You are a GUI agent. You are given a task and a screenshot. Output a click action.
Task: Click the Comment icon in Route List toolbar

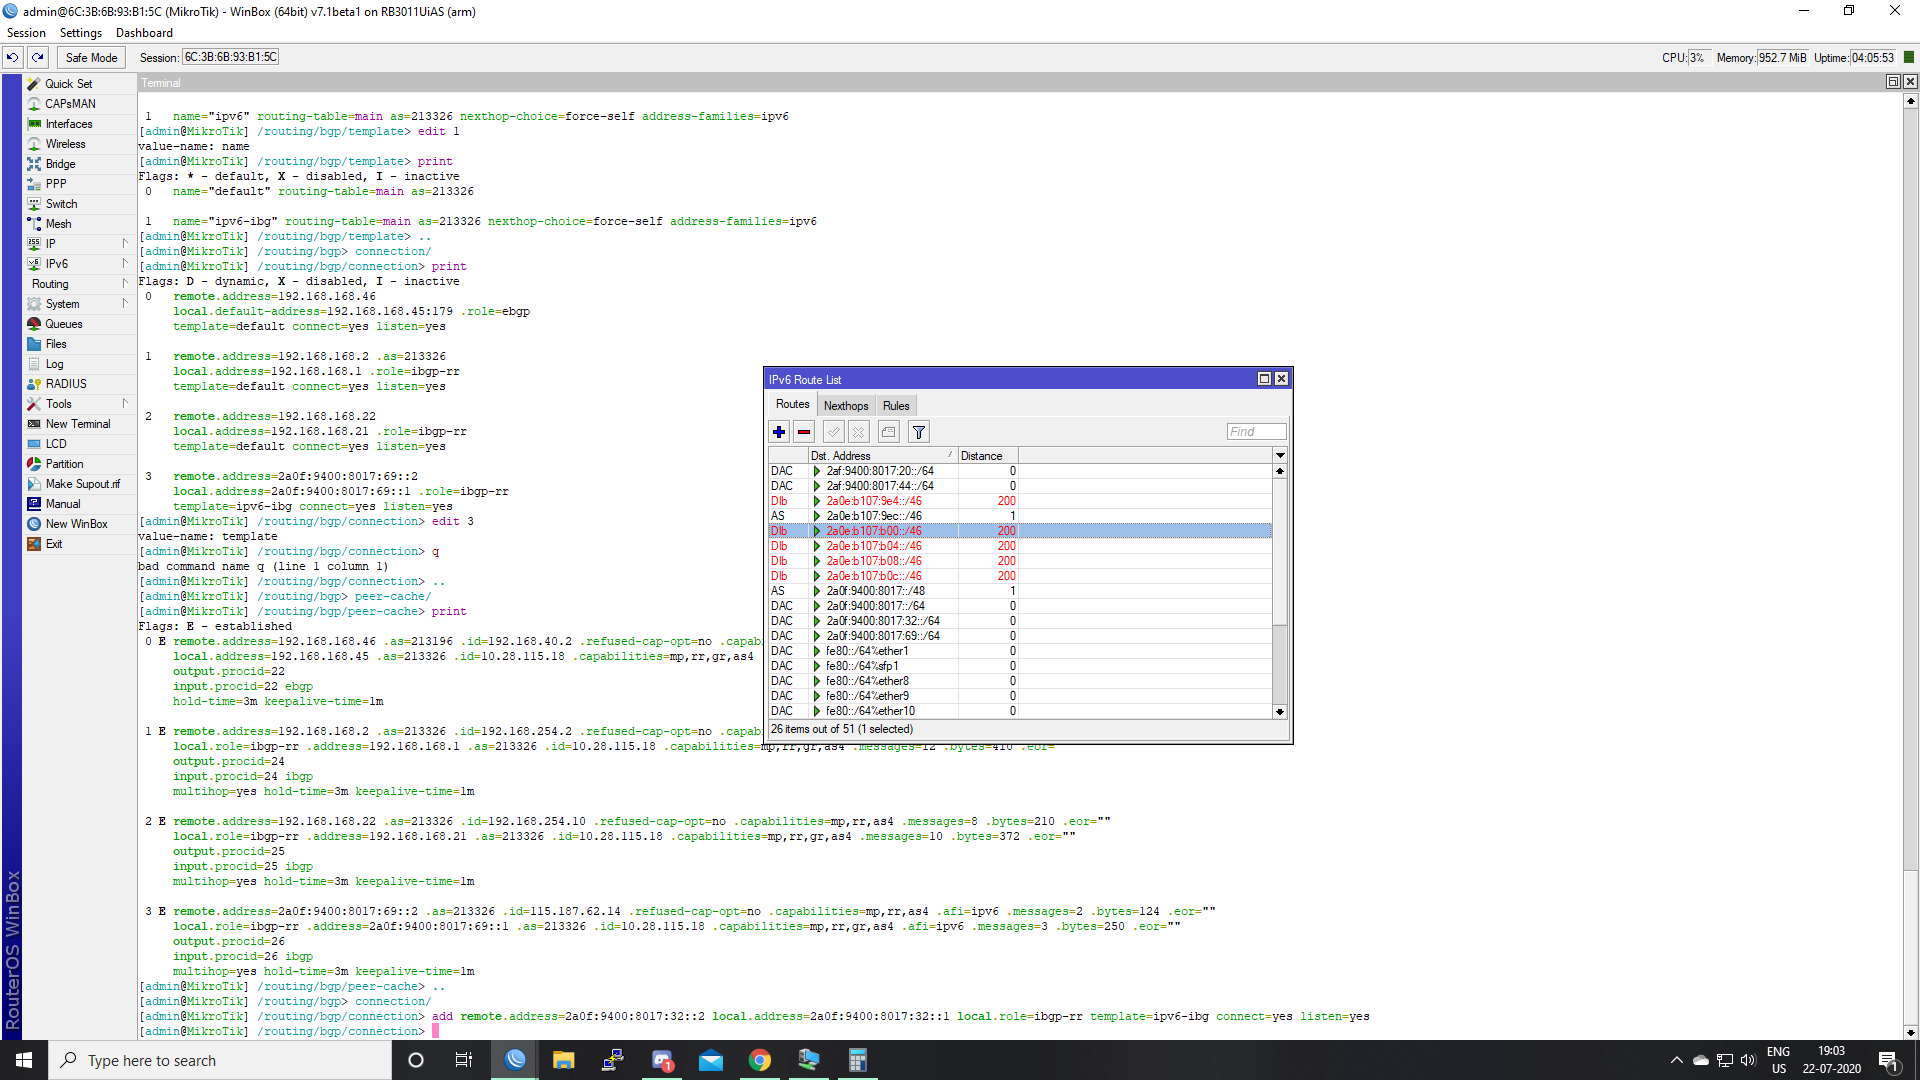[888, 432]
